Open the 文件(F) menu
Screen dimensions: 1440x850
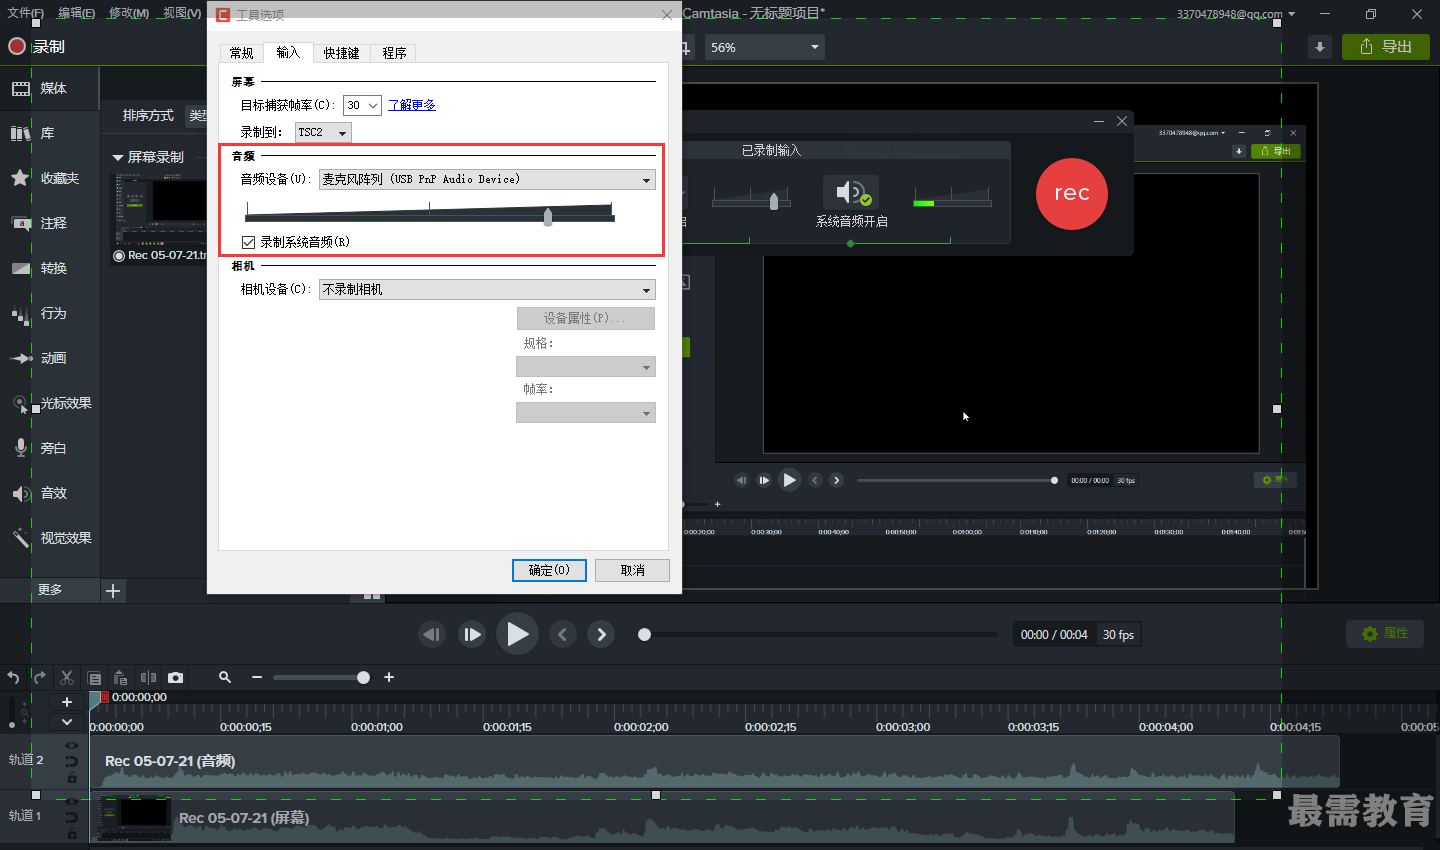tap(25, 13)
